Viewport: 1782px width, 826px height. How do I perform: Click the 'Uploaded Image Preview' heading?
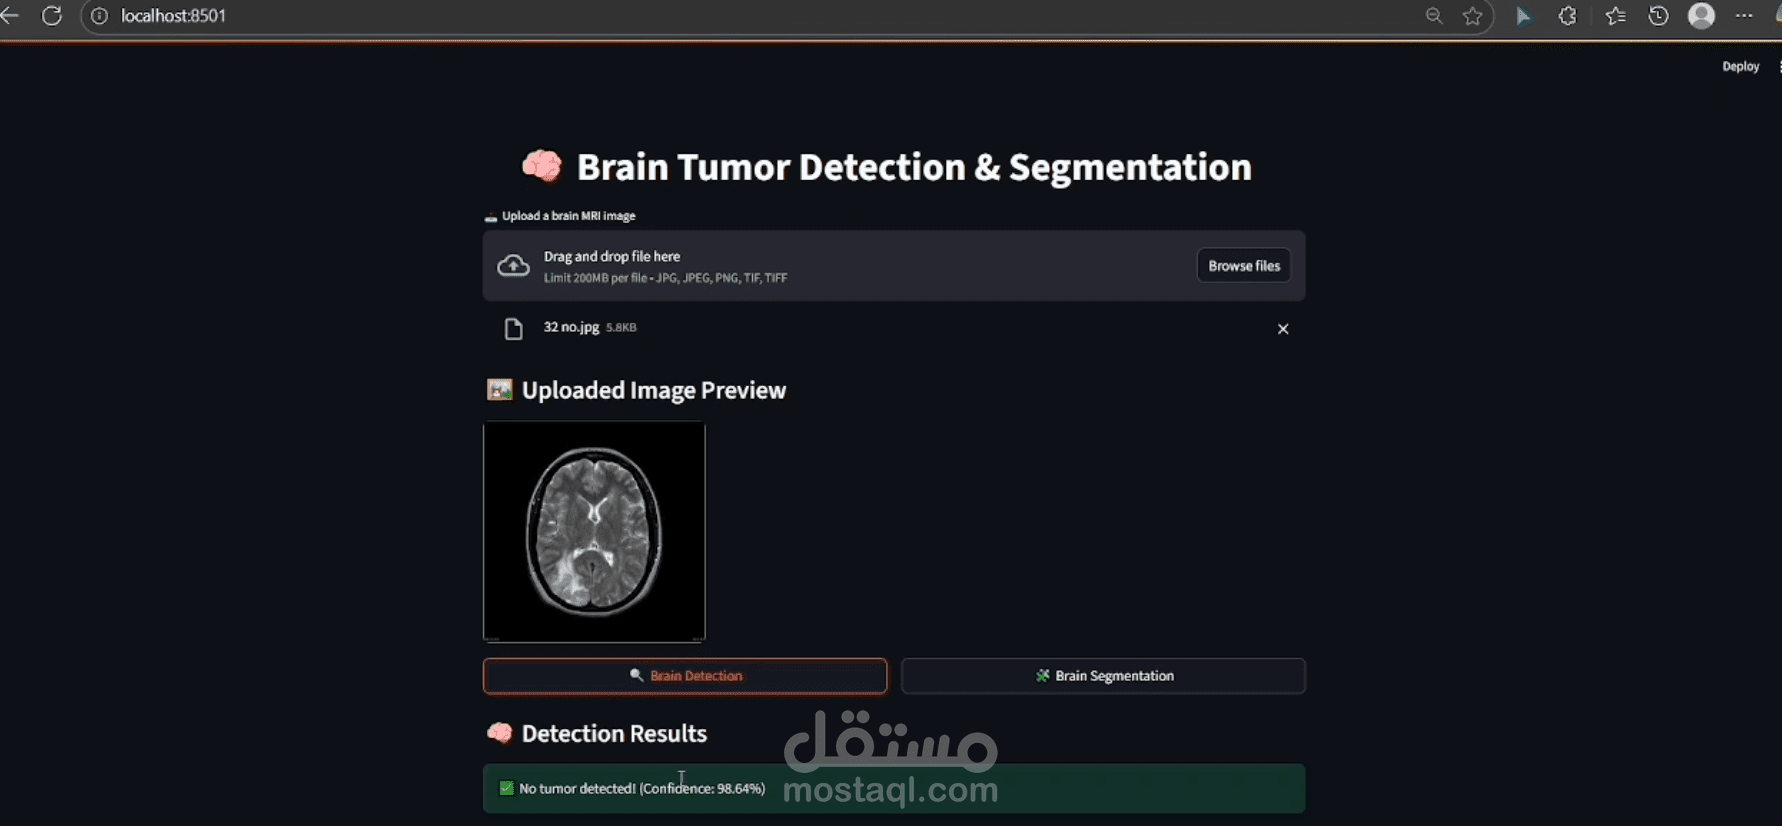654,390
